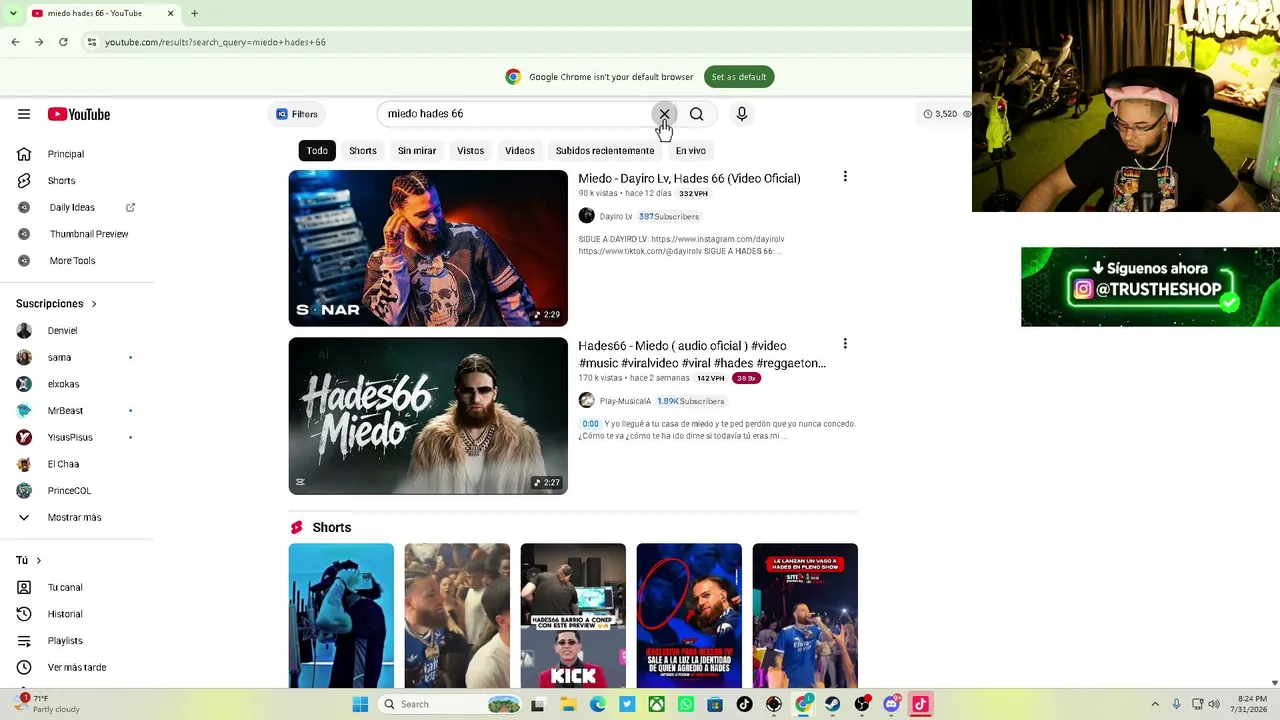Play the Hades66 Miedo thumbnail with 2:27 duration
The image size is (1280, 720).
[428, 416]
